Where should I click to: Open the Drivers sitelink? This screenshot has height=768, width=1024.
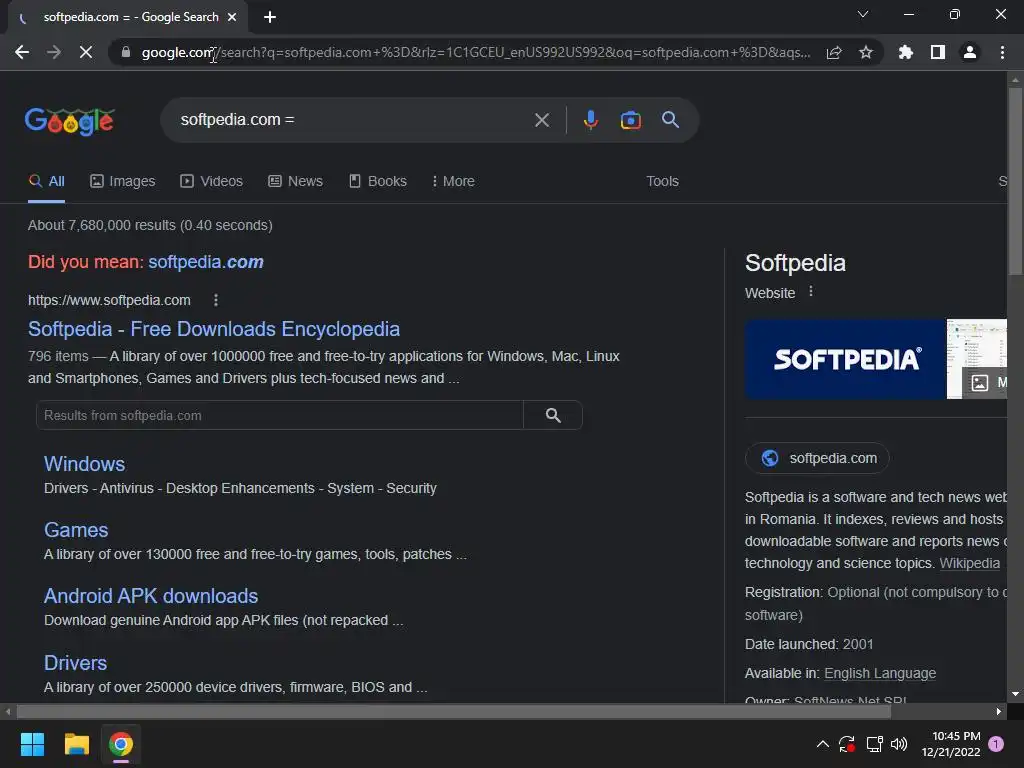pos(75,663)
